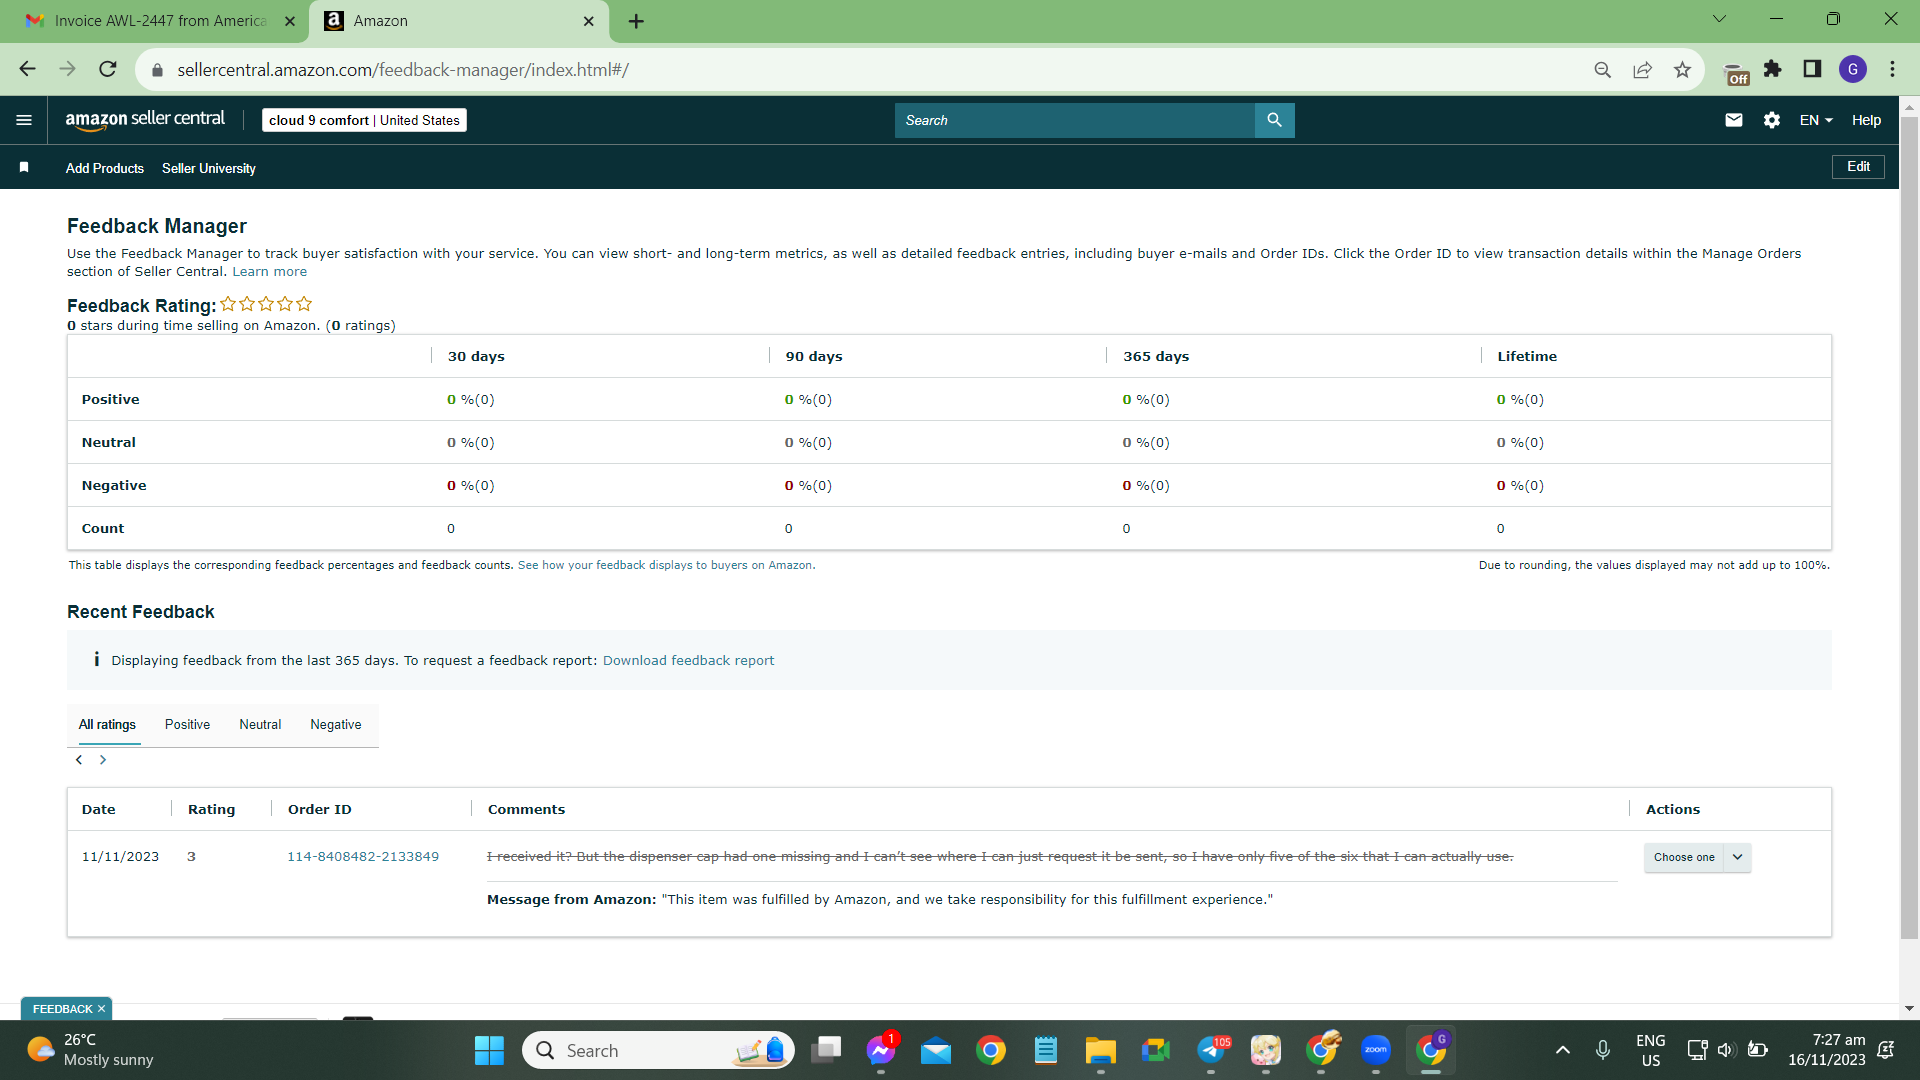
Task: Toggle the browser side panel icon
Action: pos(1812,69)
